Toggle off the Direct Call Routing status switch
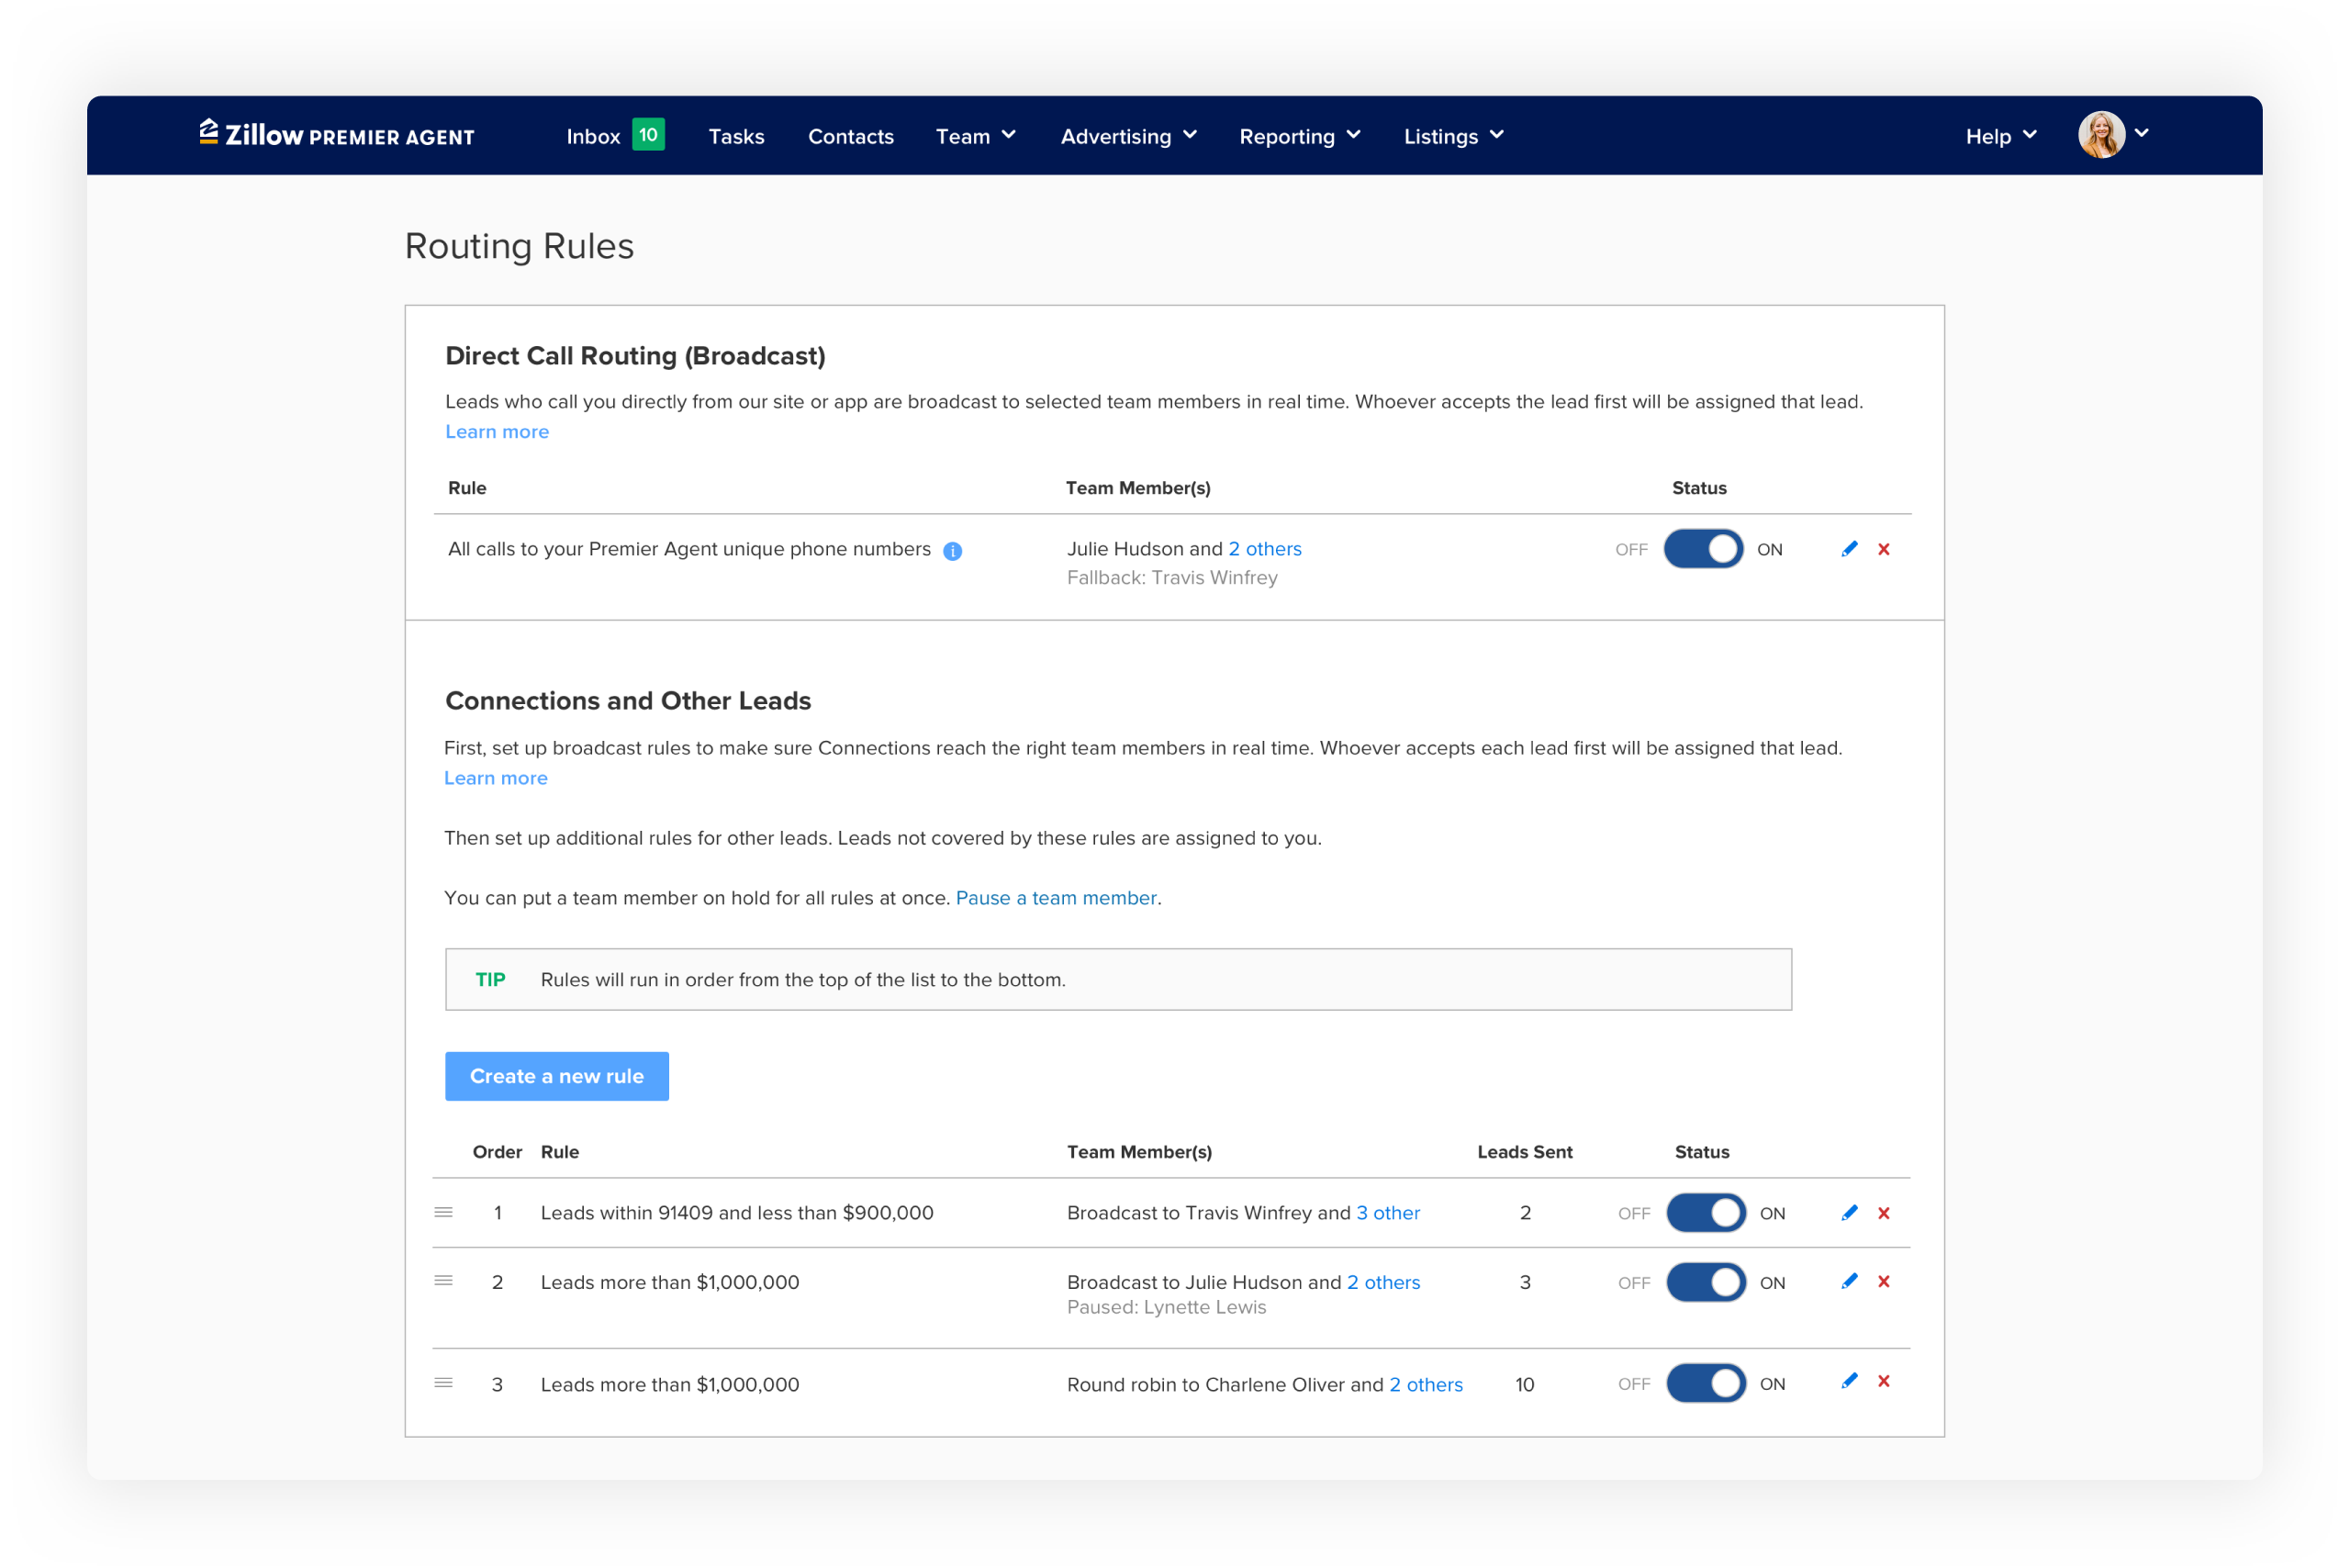This screenshot has height=1568, width=2350. (1703, 549)
